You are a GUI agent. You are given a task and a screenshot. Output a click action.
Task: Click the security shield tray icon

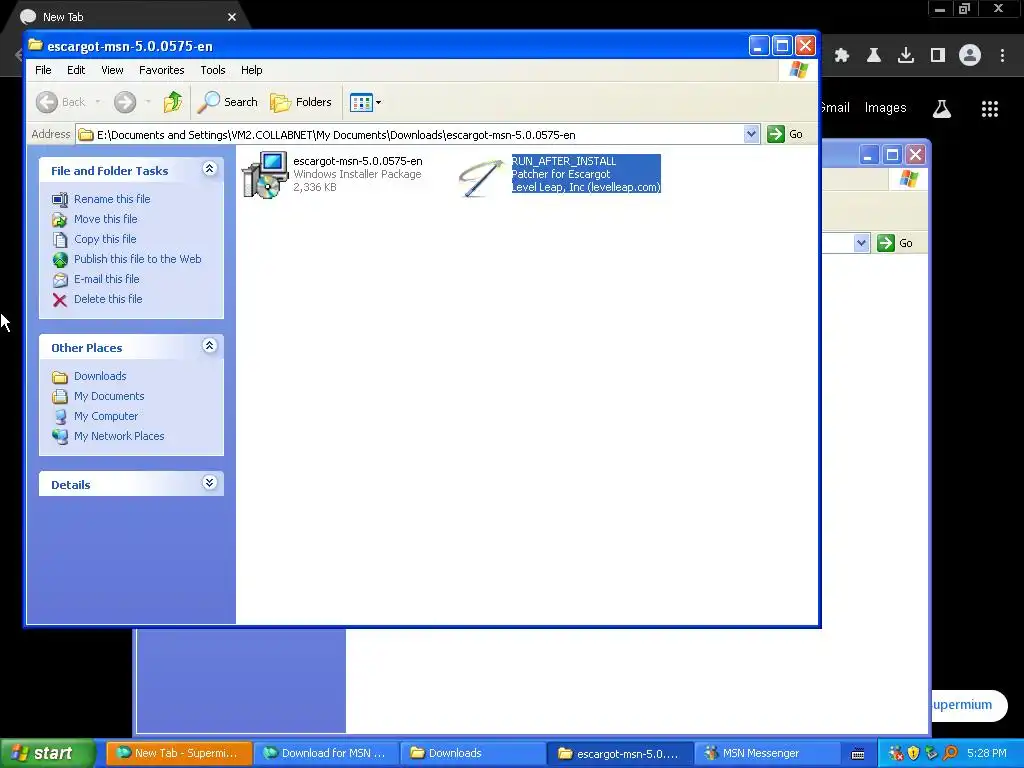(914, 754)
